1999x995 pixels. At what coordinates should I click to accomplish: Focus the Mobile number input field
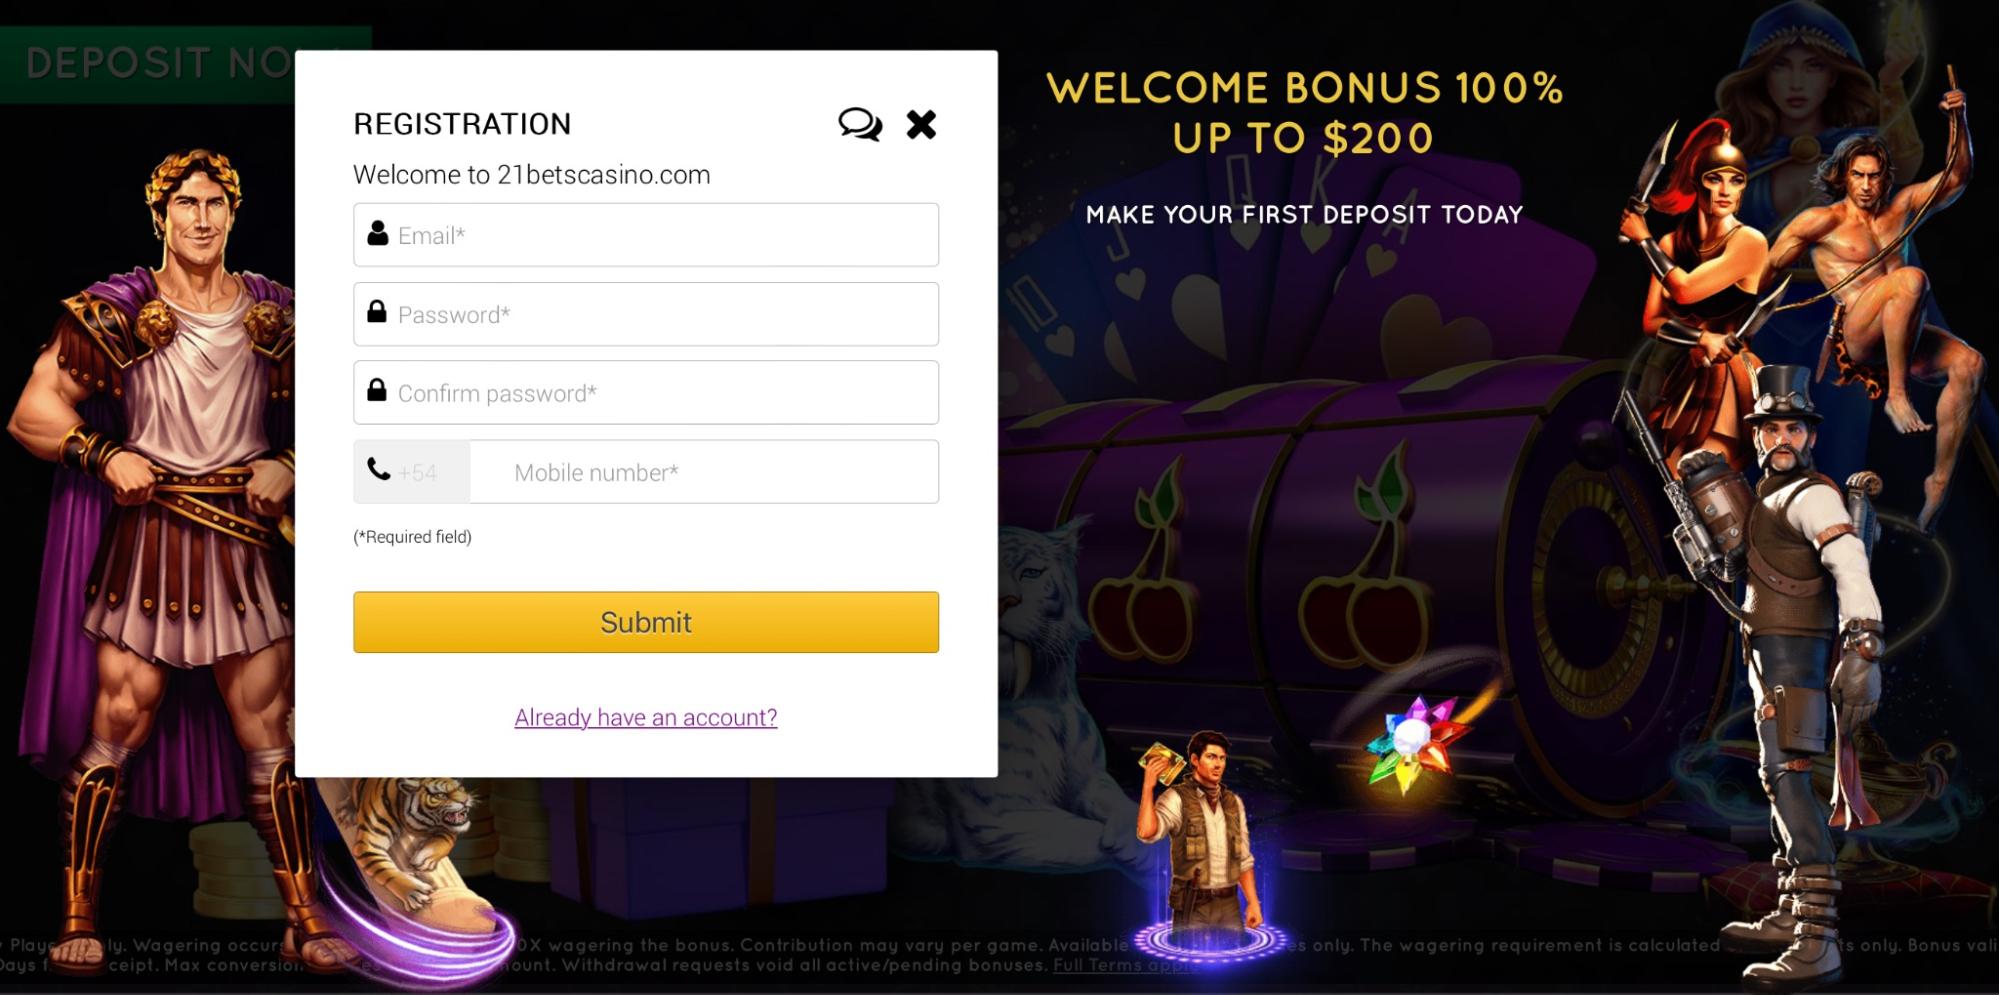704,472
